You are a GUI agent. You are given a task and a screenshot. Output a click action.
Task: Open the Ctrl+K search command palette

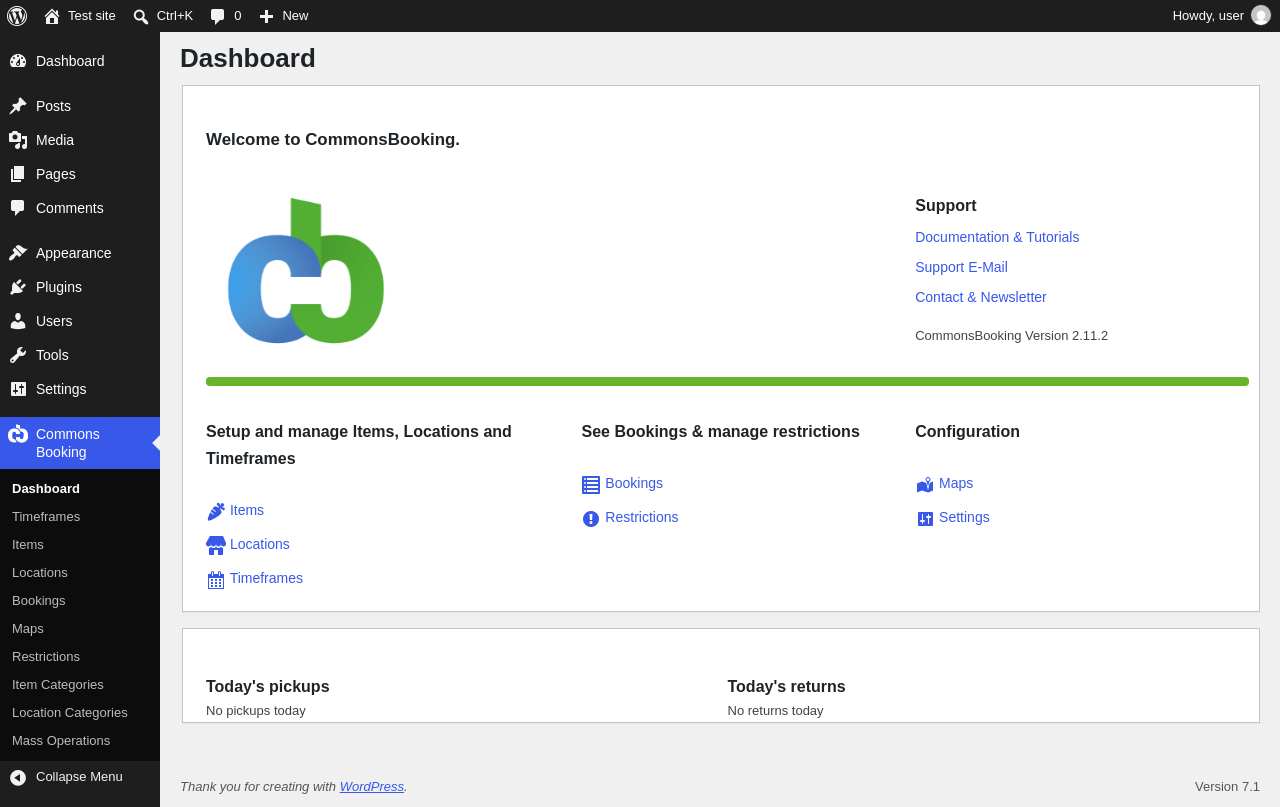click(163, 16)
